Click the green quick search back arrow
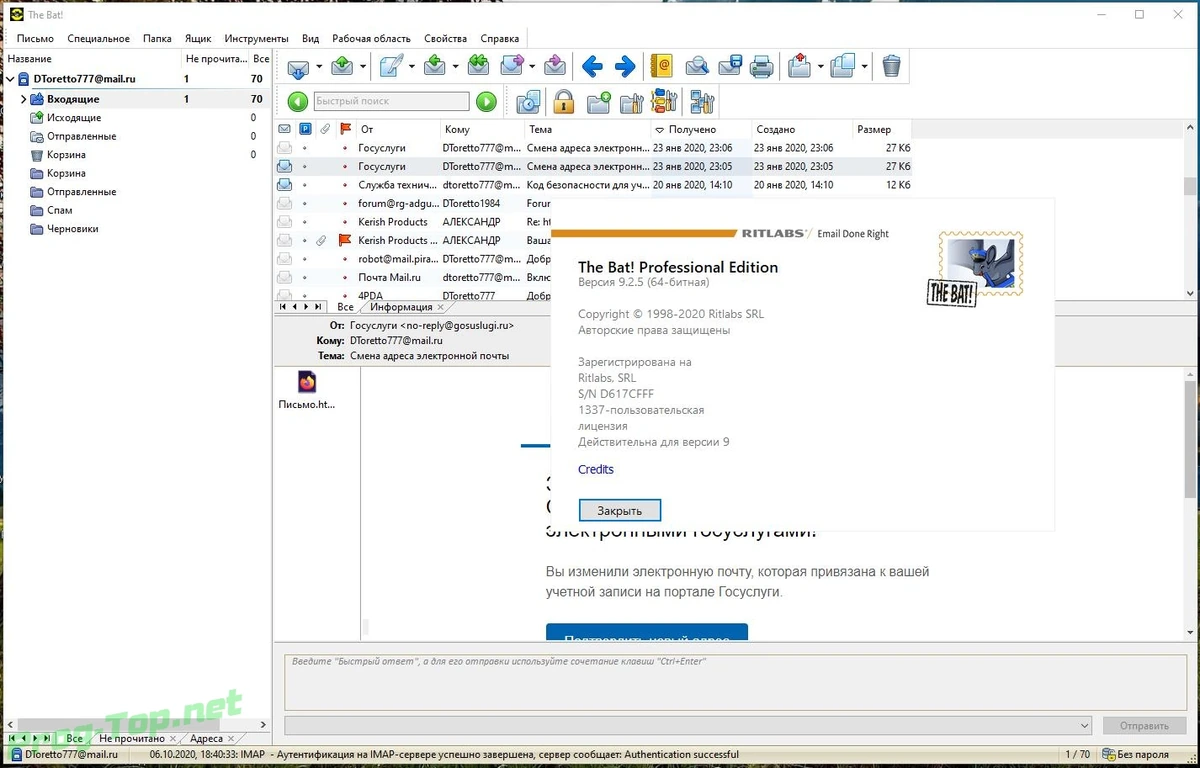 [x=297, y=101]
